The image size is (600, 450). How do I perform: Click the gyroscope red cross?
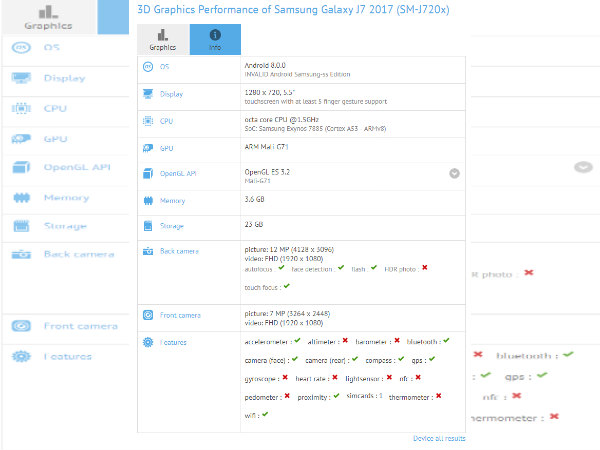(x=285, y=377)
